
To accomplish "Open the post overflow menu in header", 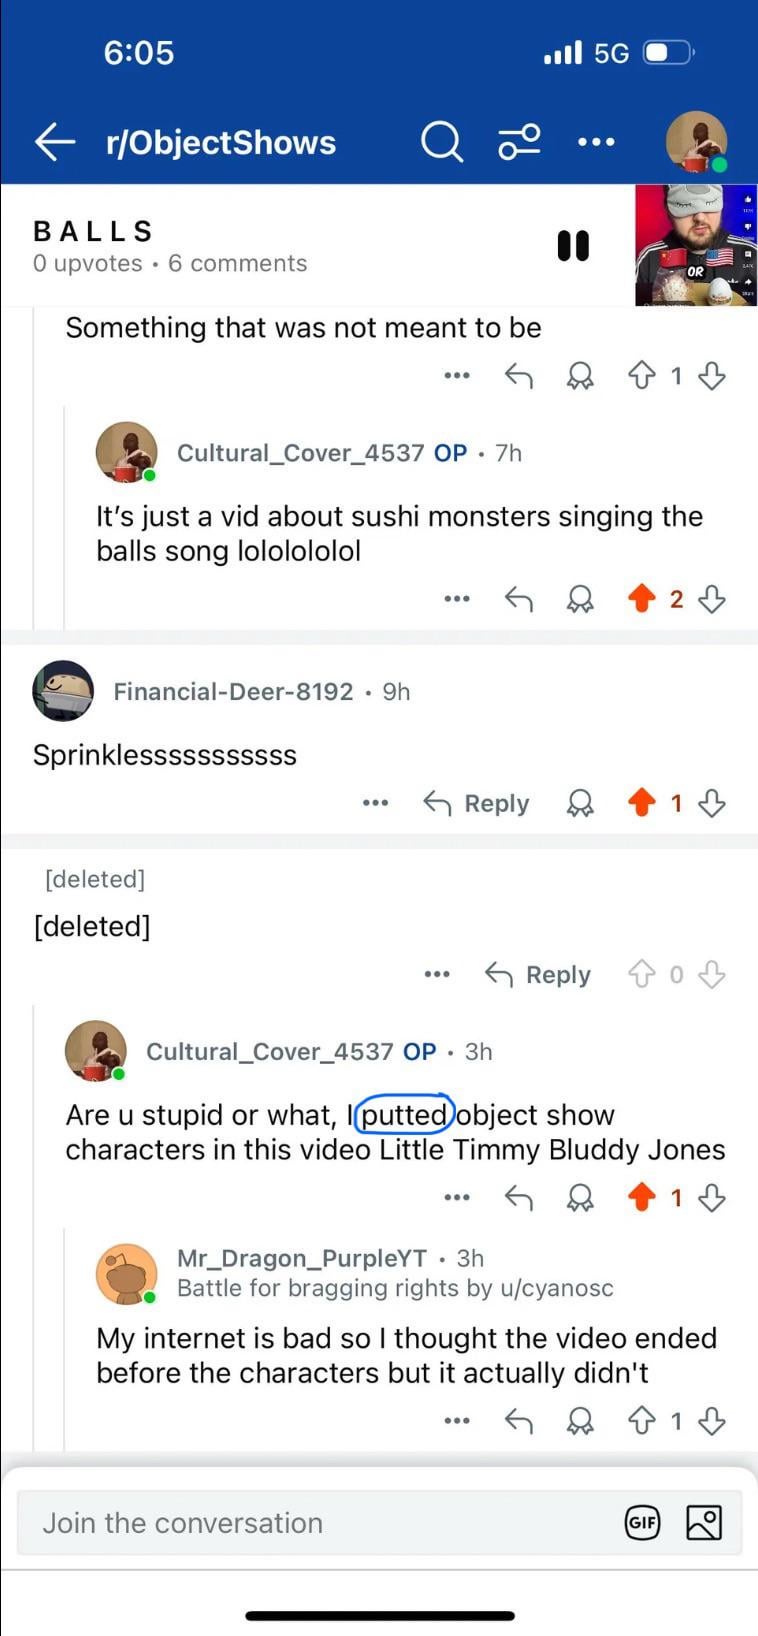I will click(x=596, y=142).
